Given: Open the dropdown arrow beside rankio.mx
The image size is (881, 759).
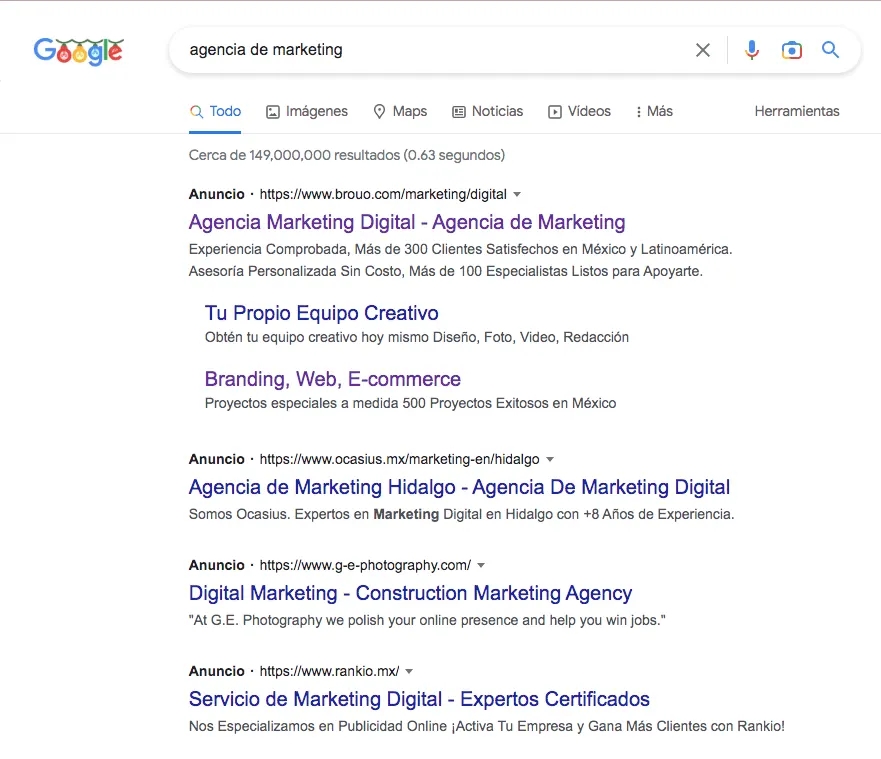Looking at the screenshot, I should pyautogui.click(x=411, y=671).
